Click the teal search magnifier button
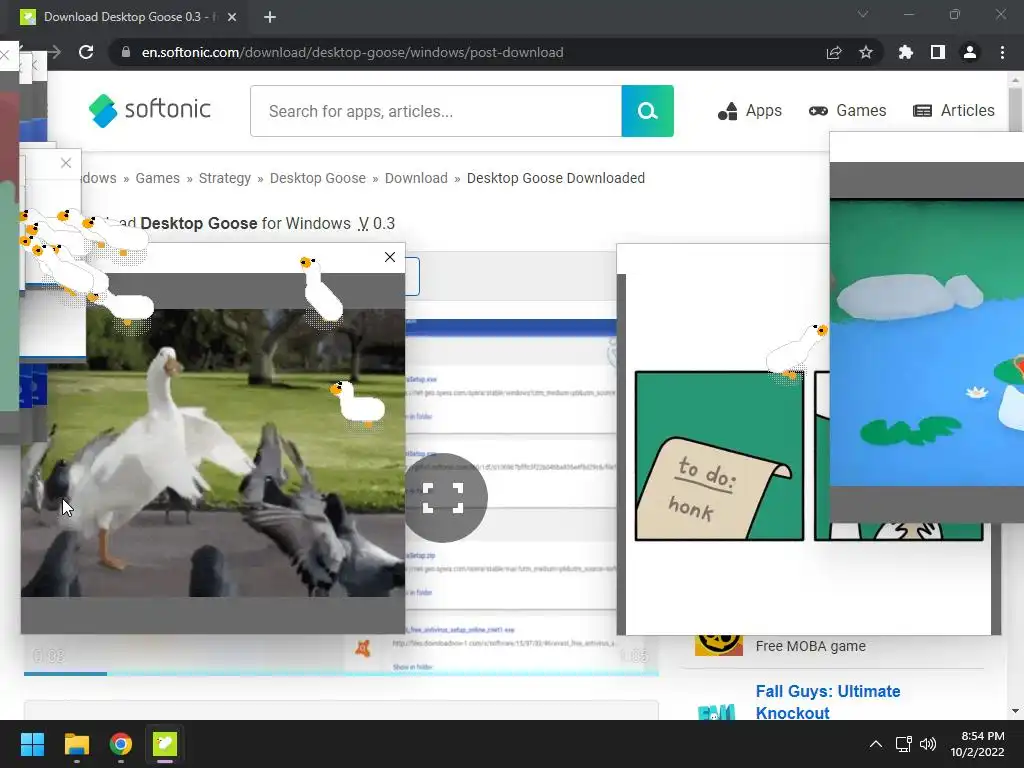 (647, 111)
